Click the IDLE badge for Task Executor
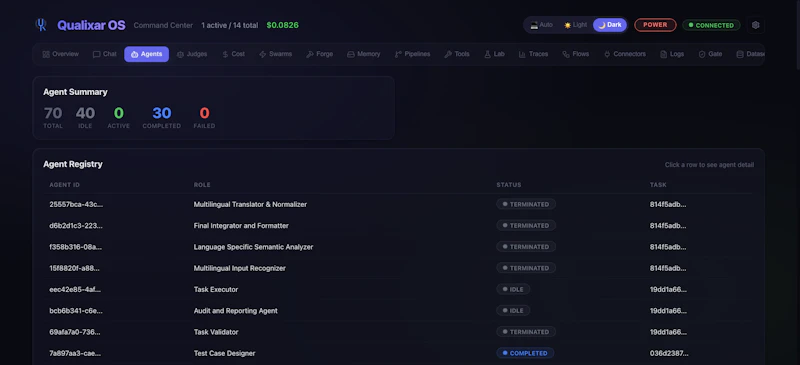 513,289
